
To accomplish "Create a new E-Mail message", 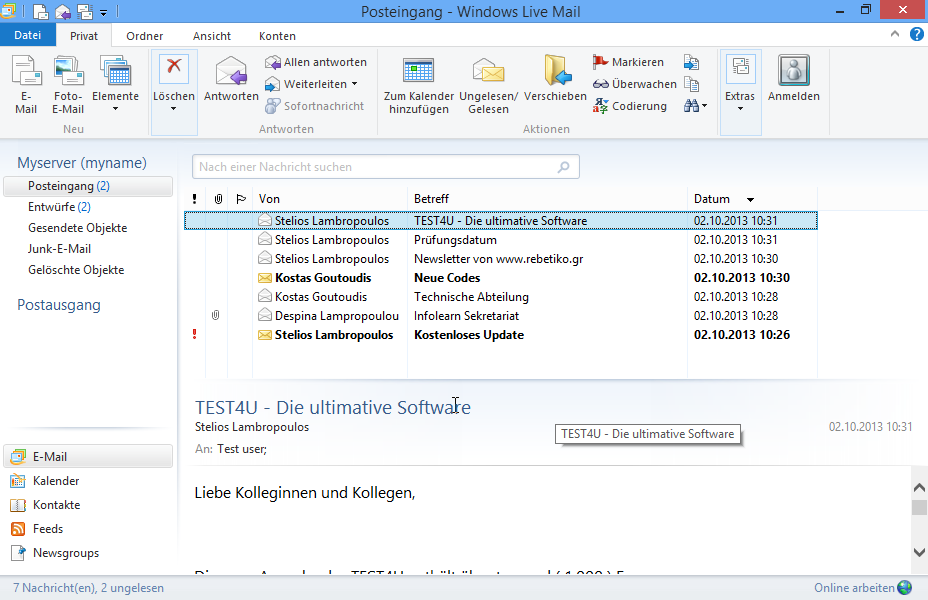I will point(26,85).
